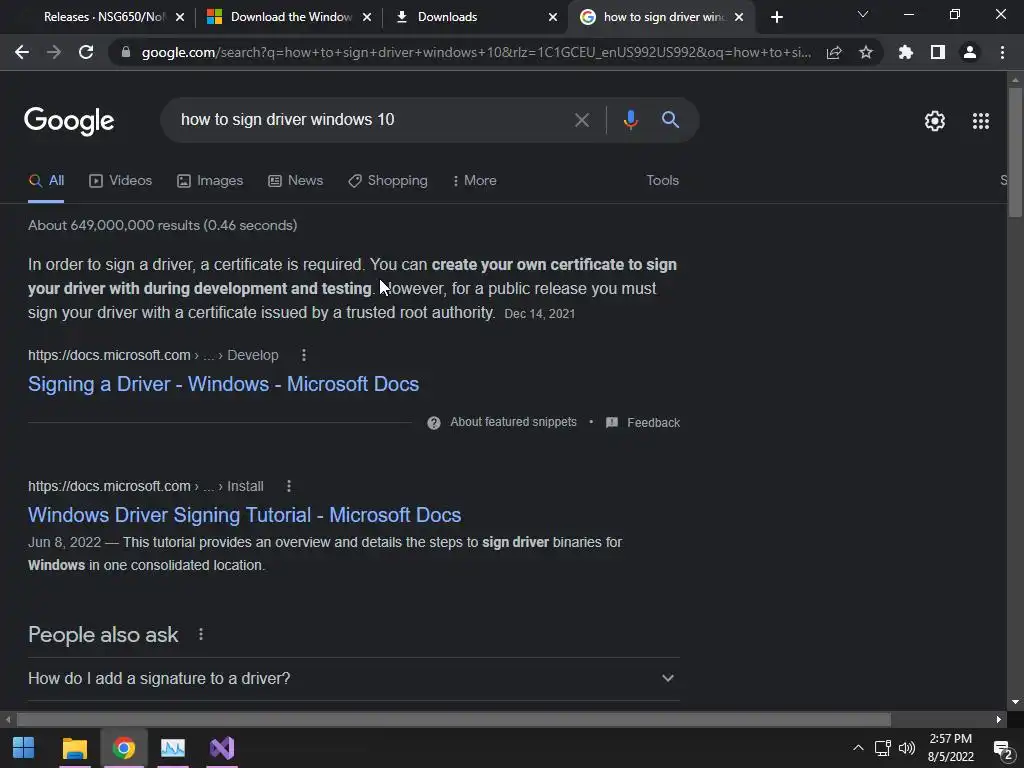Click scroll right arrow on horizontal scrollbar

tap(999, 720)
